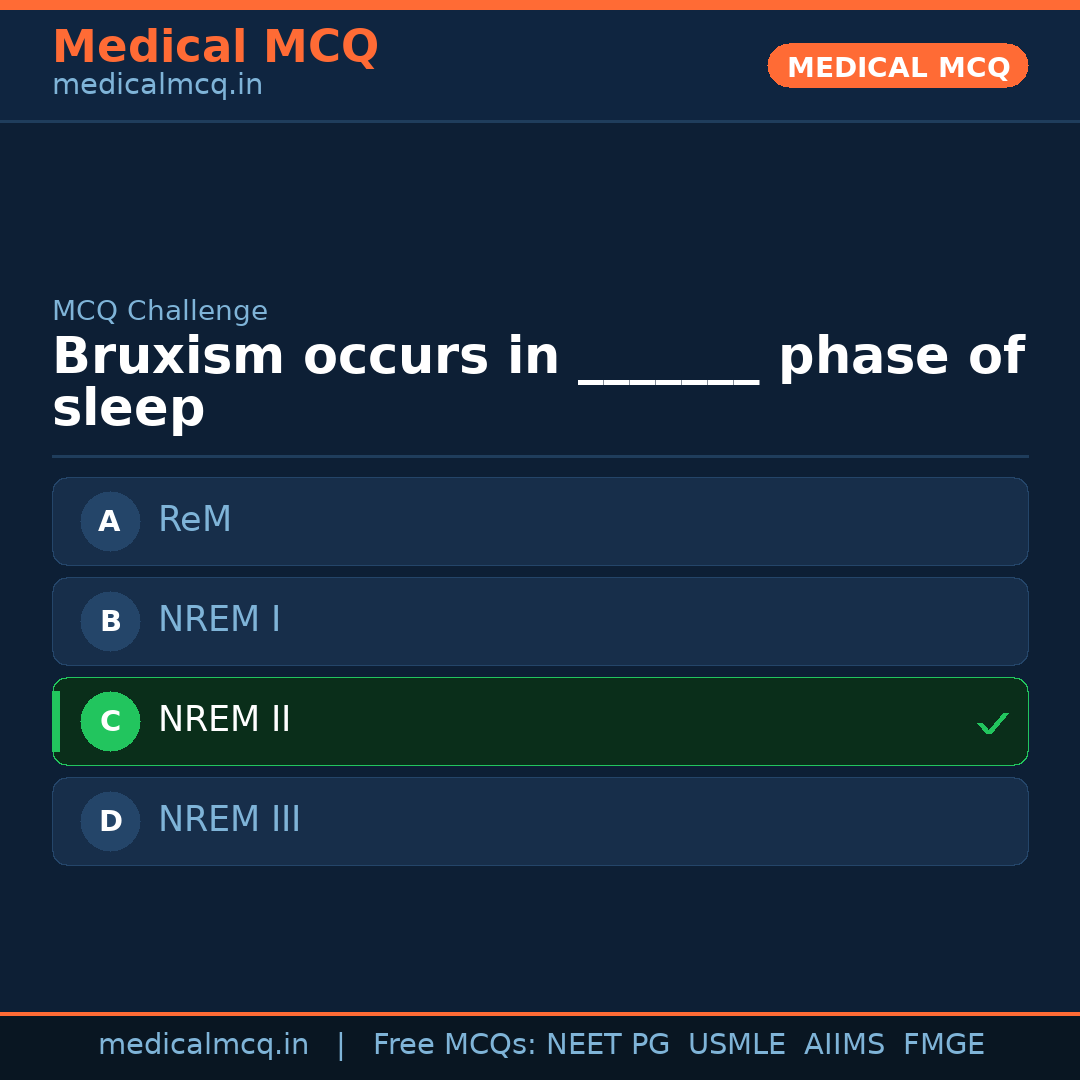Expand the correct answer NREM II card
This screenshot has width=1080, height=1080.
(540, 721)
